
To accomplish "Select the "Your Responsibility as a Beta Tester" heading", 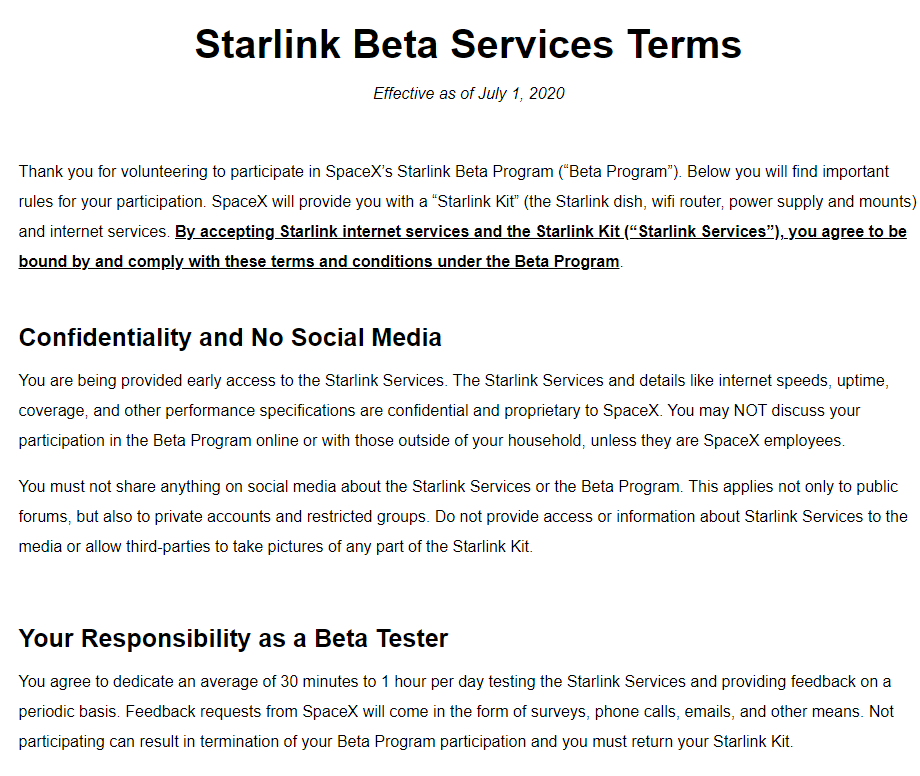I will coord(233,638).
